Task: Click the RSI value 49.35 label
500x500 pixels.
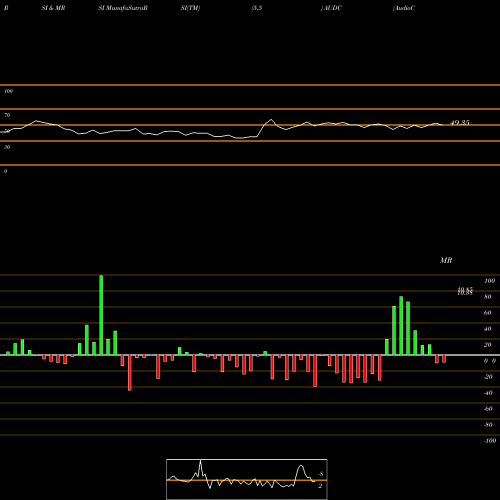Action: tap(460, 123)
